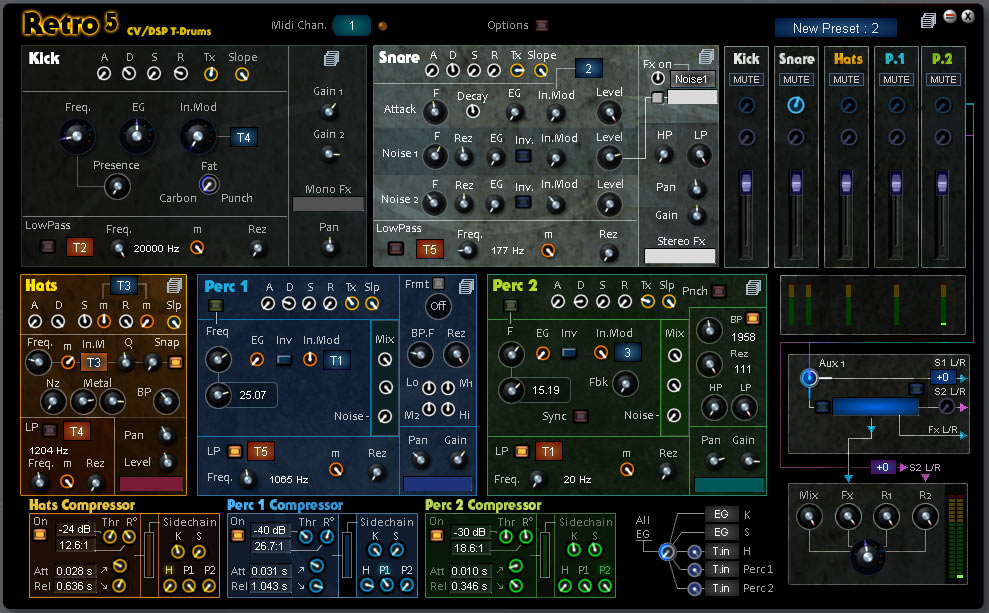This screenshot has height=613, width=989.
Task: Open the Snare section preset copy icon
Action: 706,57
